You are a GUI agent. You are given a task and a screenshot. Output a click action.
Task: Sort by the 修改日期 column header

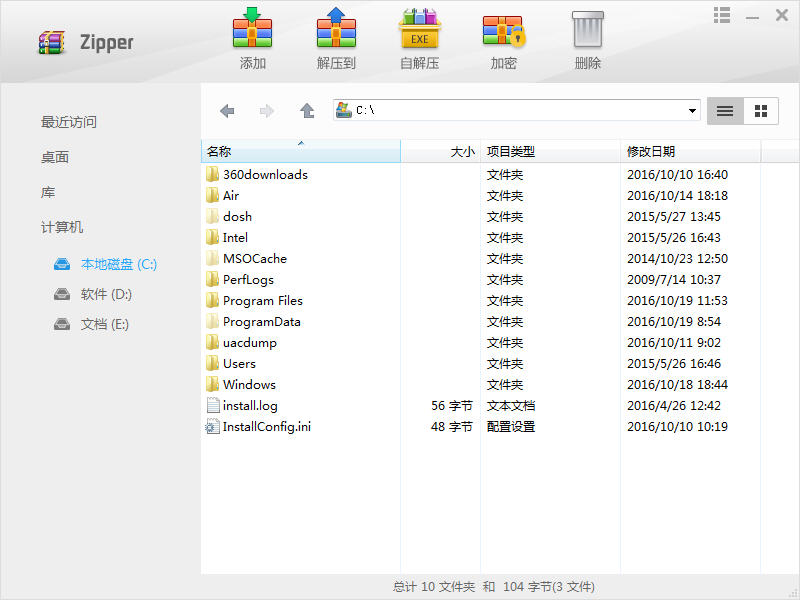[x=690, y=152]
